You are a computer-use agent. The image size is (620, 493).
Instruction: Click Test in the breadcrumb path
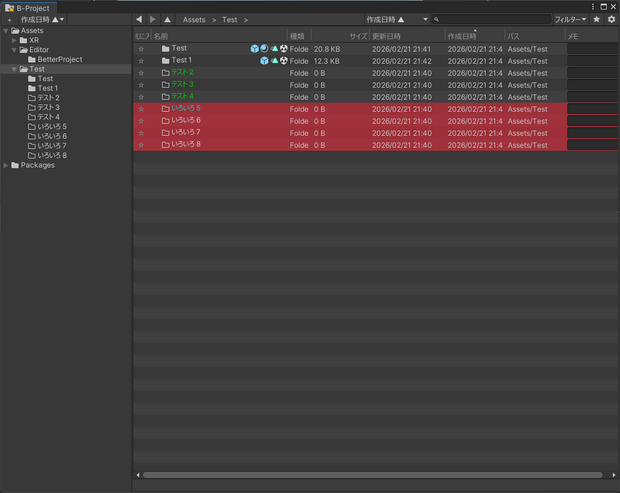(229, 20)
